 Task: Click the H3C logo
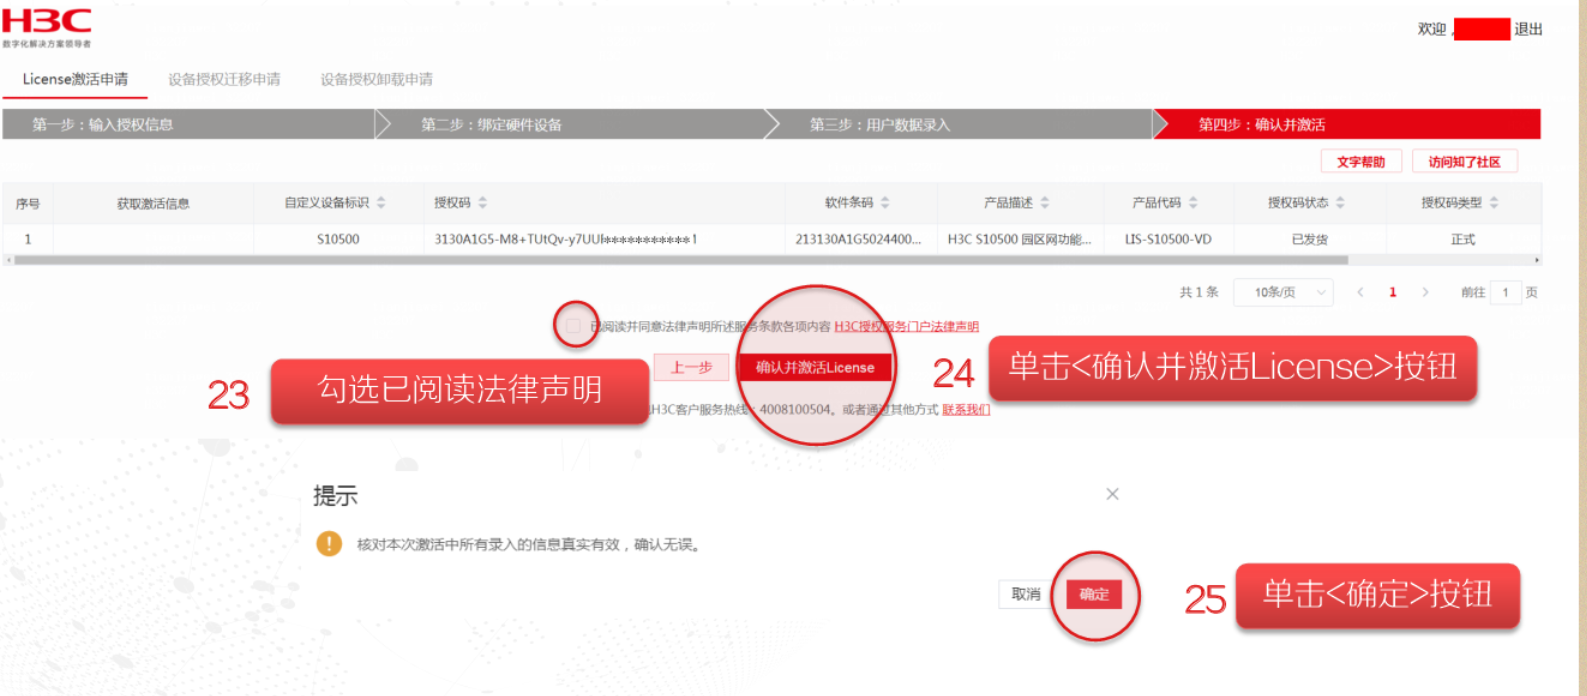click(47, 27)
